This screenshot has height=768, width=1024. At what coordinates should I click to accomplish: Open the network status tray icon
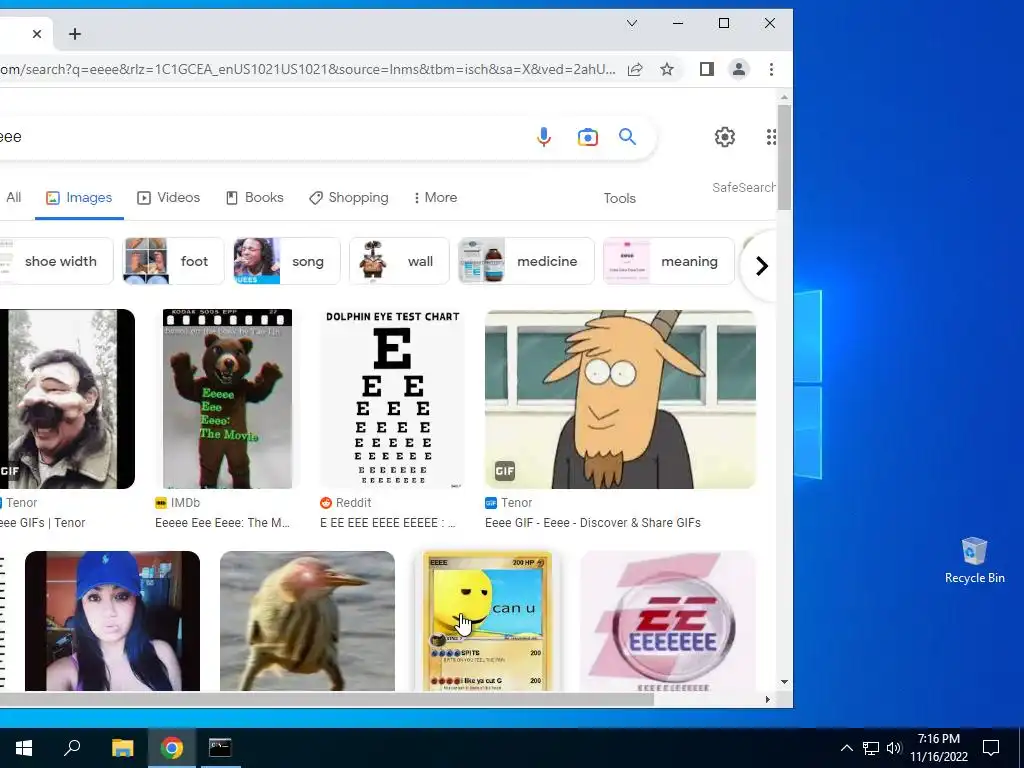[871, 748]
